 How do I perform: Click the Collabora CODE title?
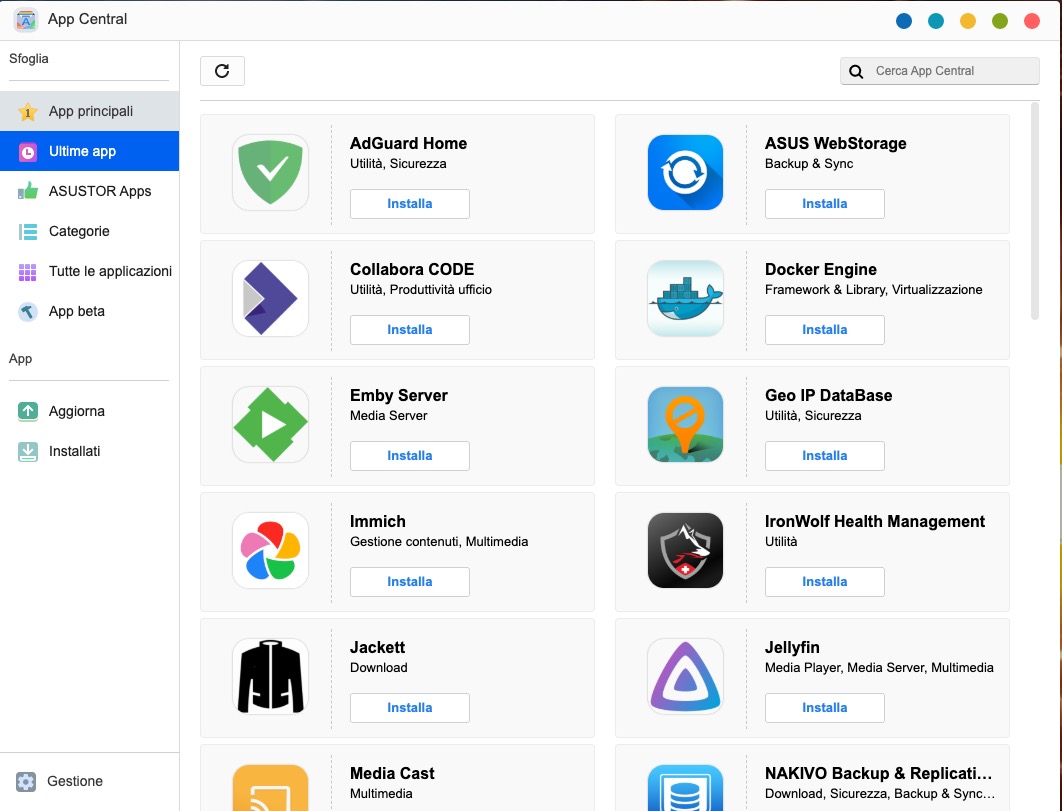(x=412, y=270)
